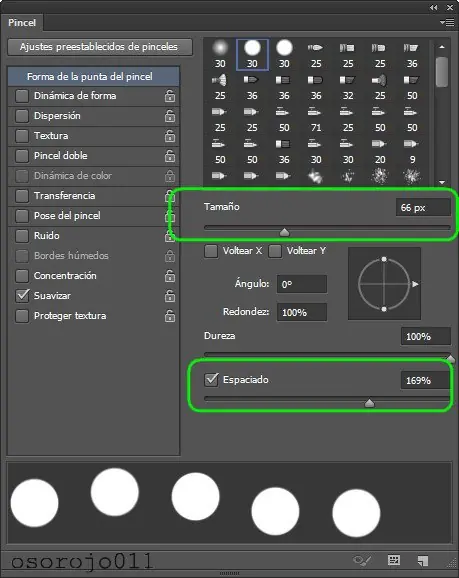Screen dimensions: 459x578
Task: Click the create new brush icon
Action: 423,561
